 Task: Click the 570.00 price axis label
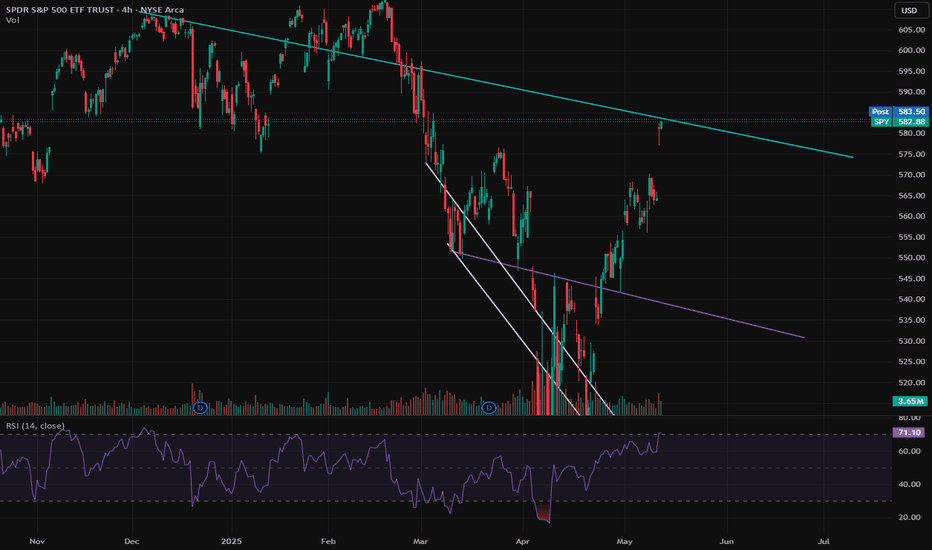911,175
